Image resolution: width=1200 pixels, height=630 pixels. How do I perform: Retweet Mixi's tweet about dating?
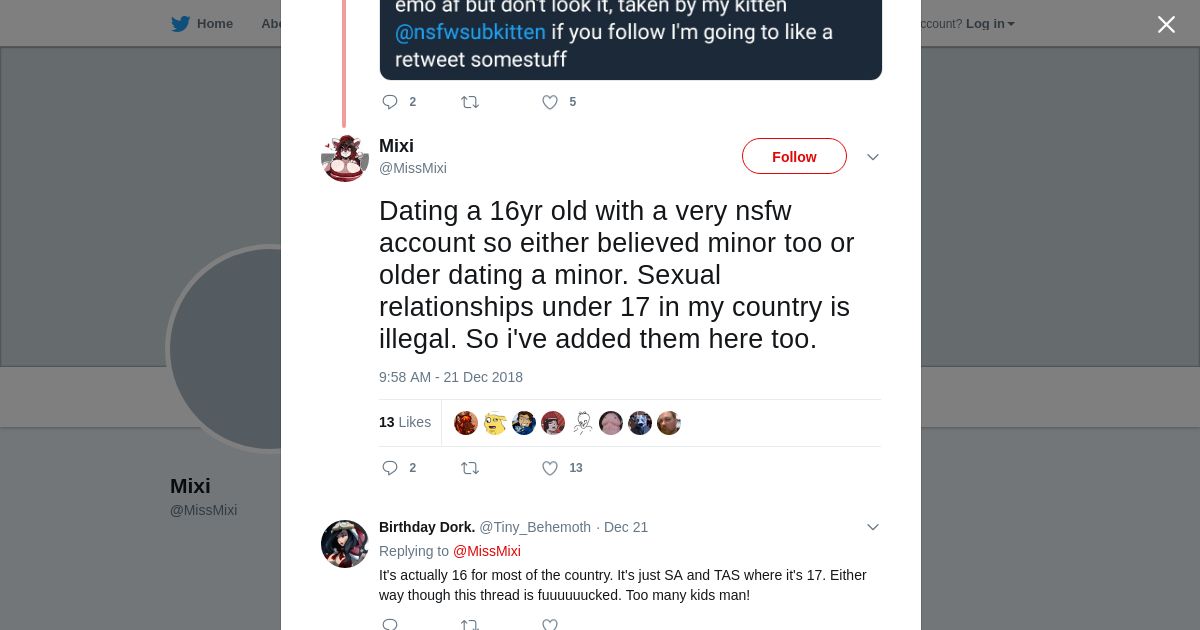point(470,468)
